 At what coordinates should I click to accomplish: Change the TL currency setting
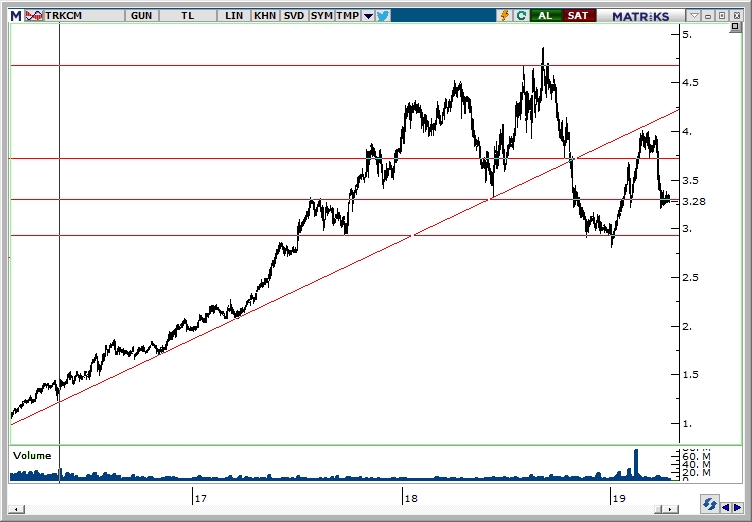188,16
